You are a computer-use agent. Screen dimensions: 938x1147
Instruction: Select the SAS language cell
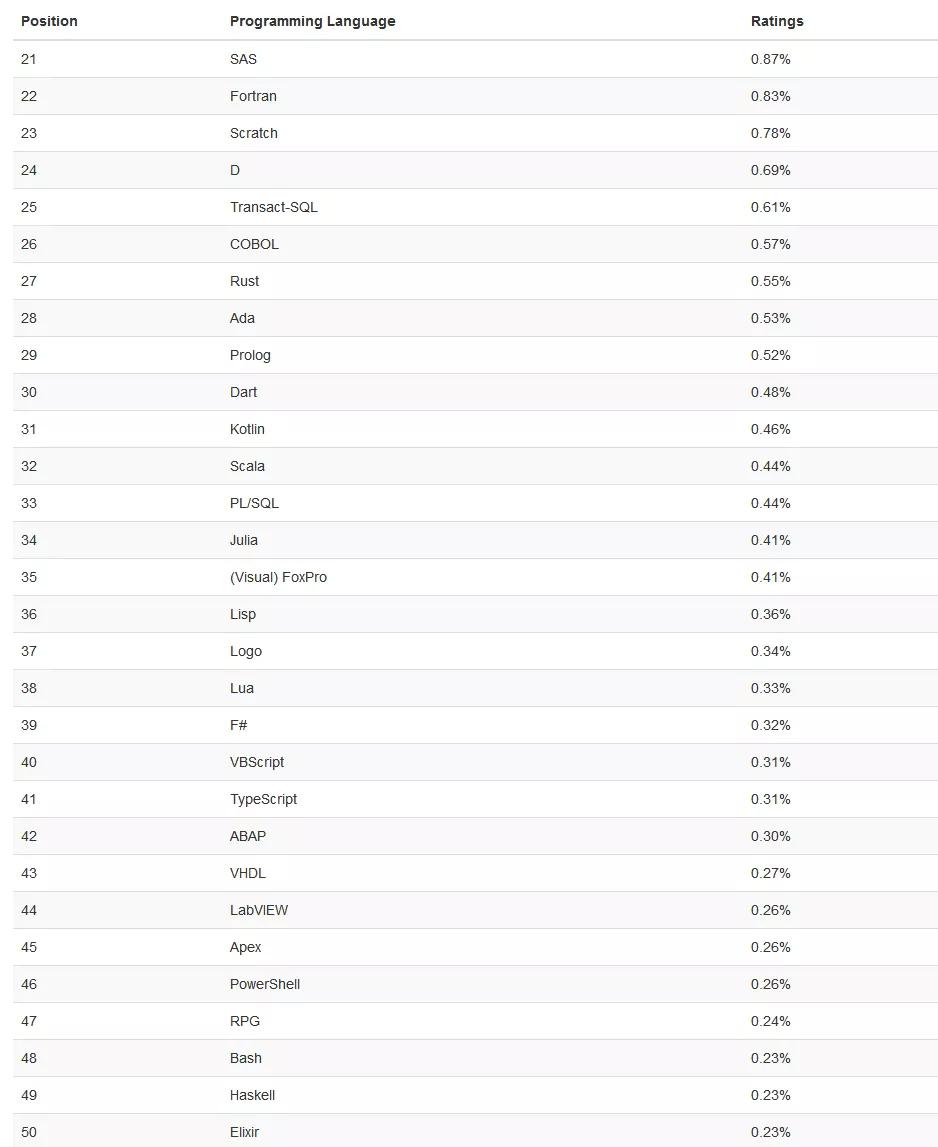click(243, 59)
